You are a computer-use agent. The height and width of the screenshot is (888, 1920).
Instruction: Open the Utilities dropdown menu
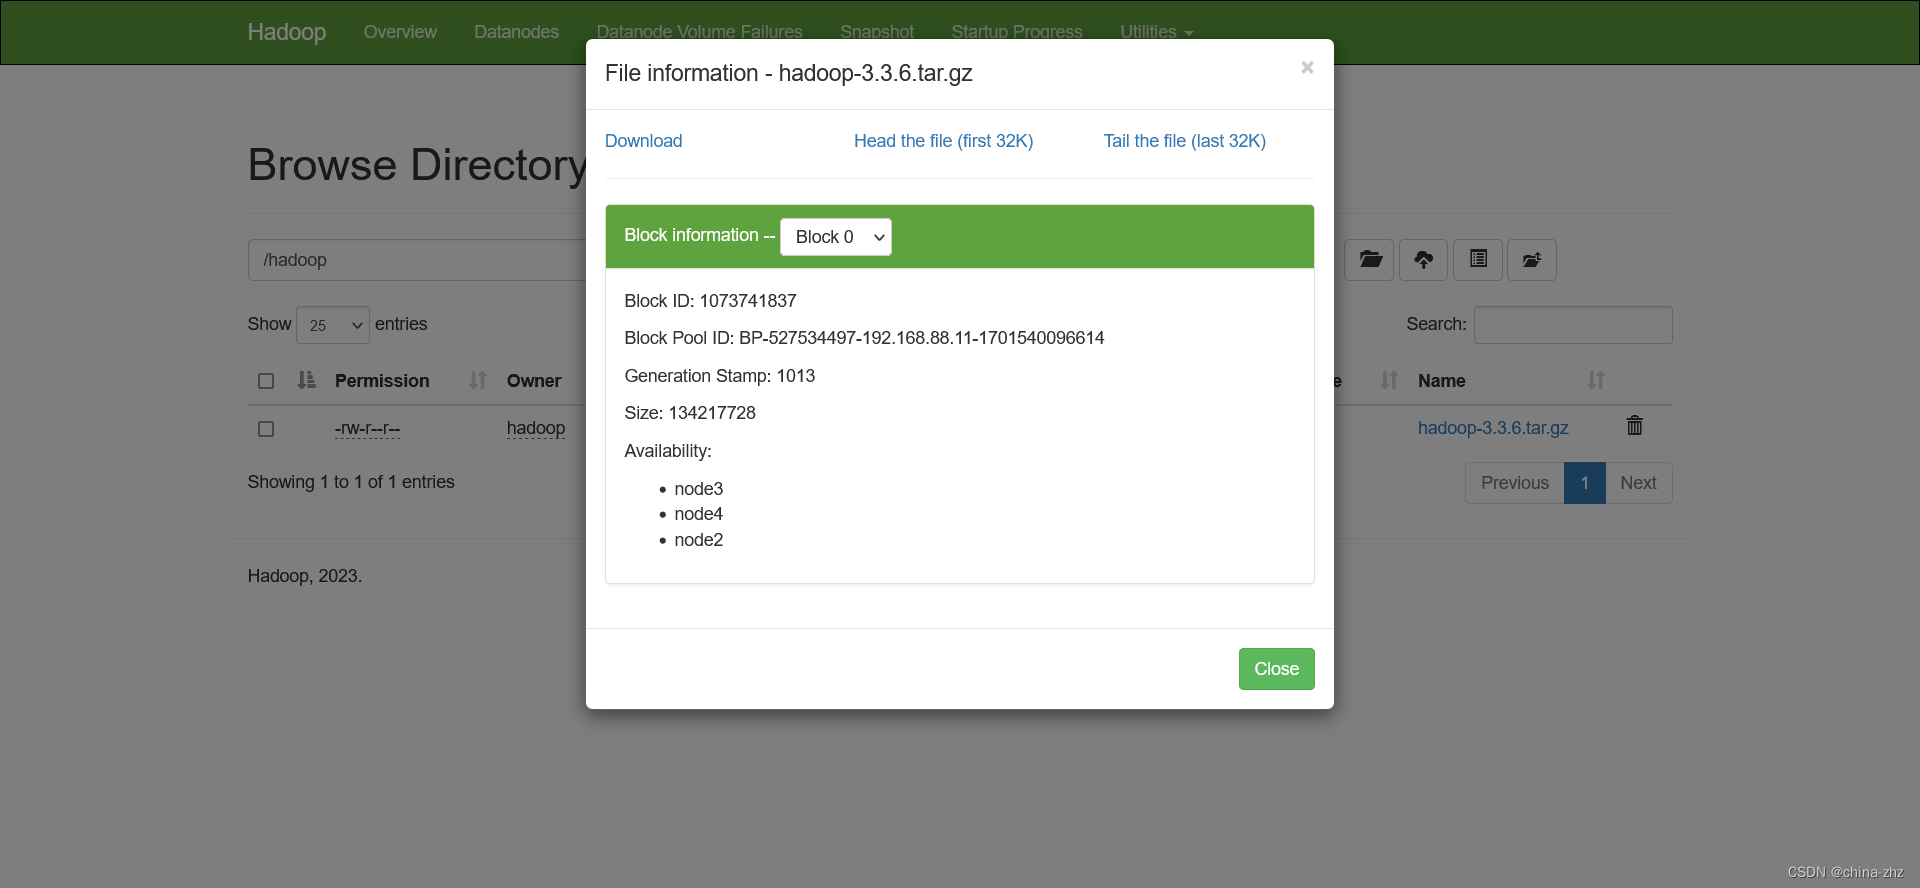point(1156,32)
